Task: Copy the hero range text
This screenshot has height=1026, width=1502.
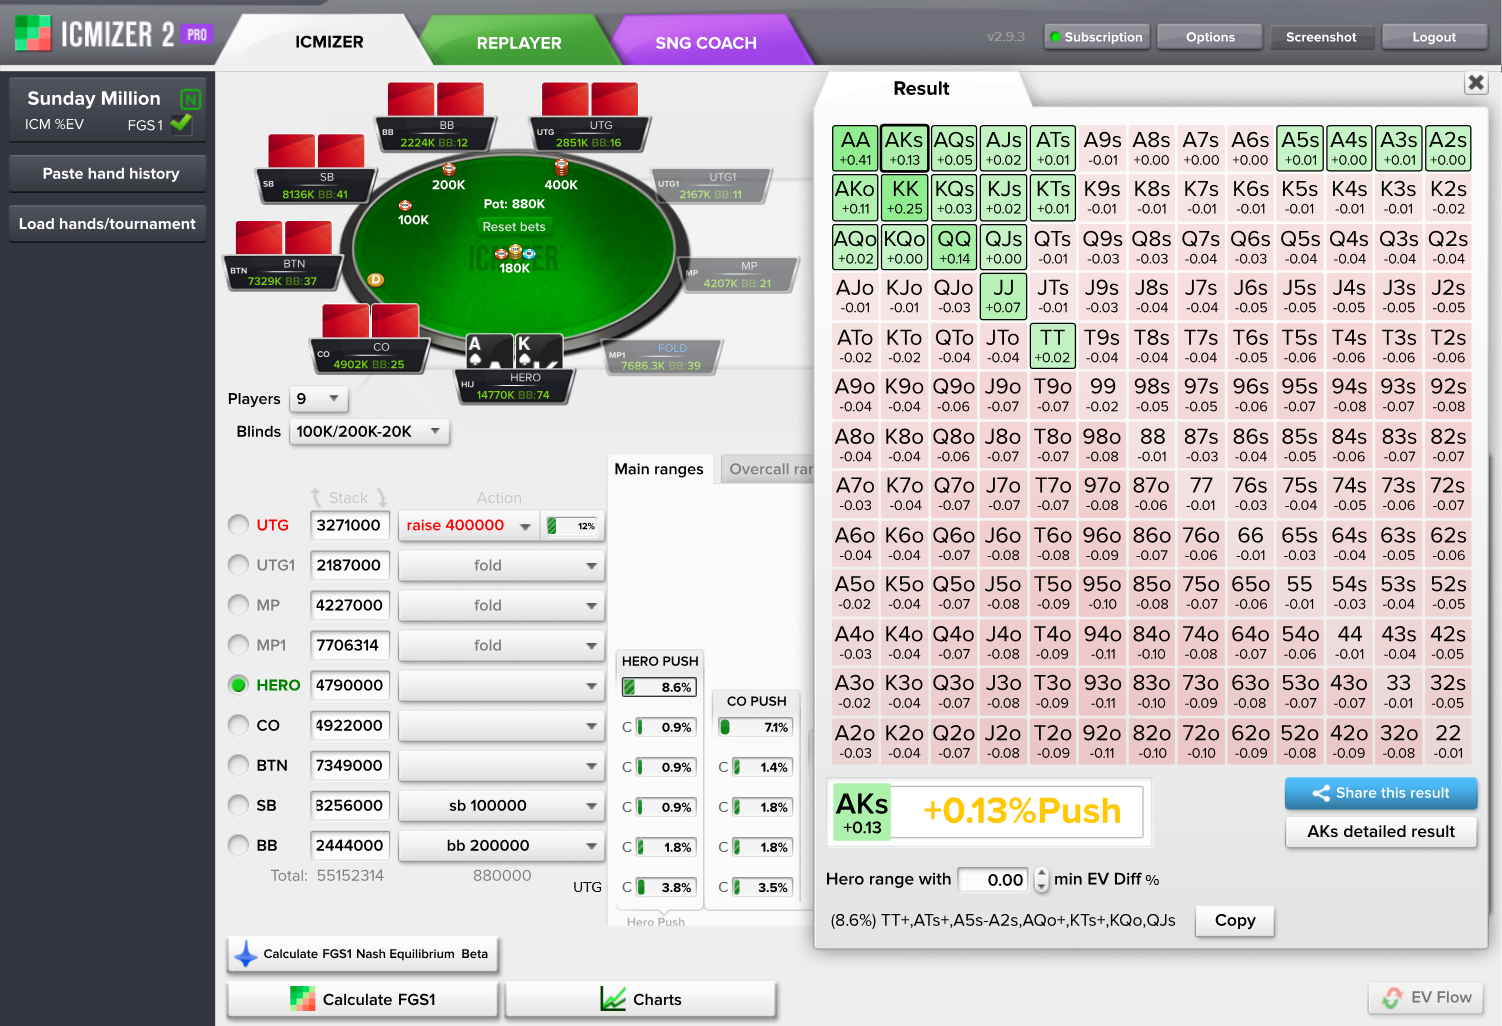Action: tap(1235, 920)
